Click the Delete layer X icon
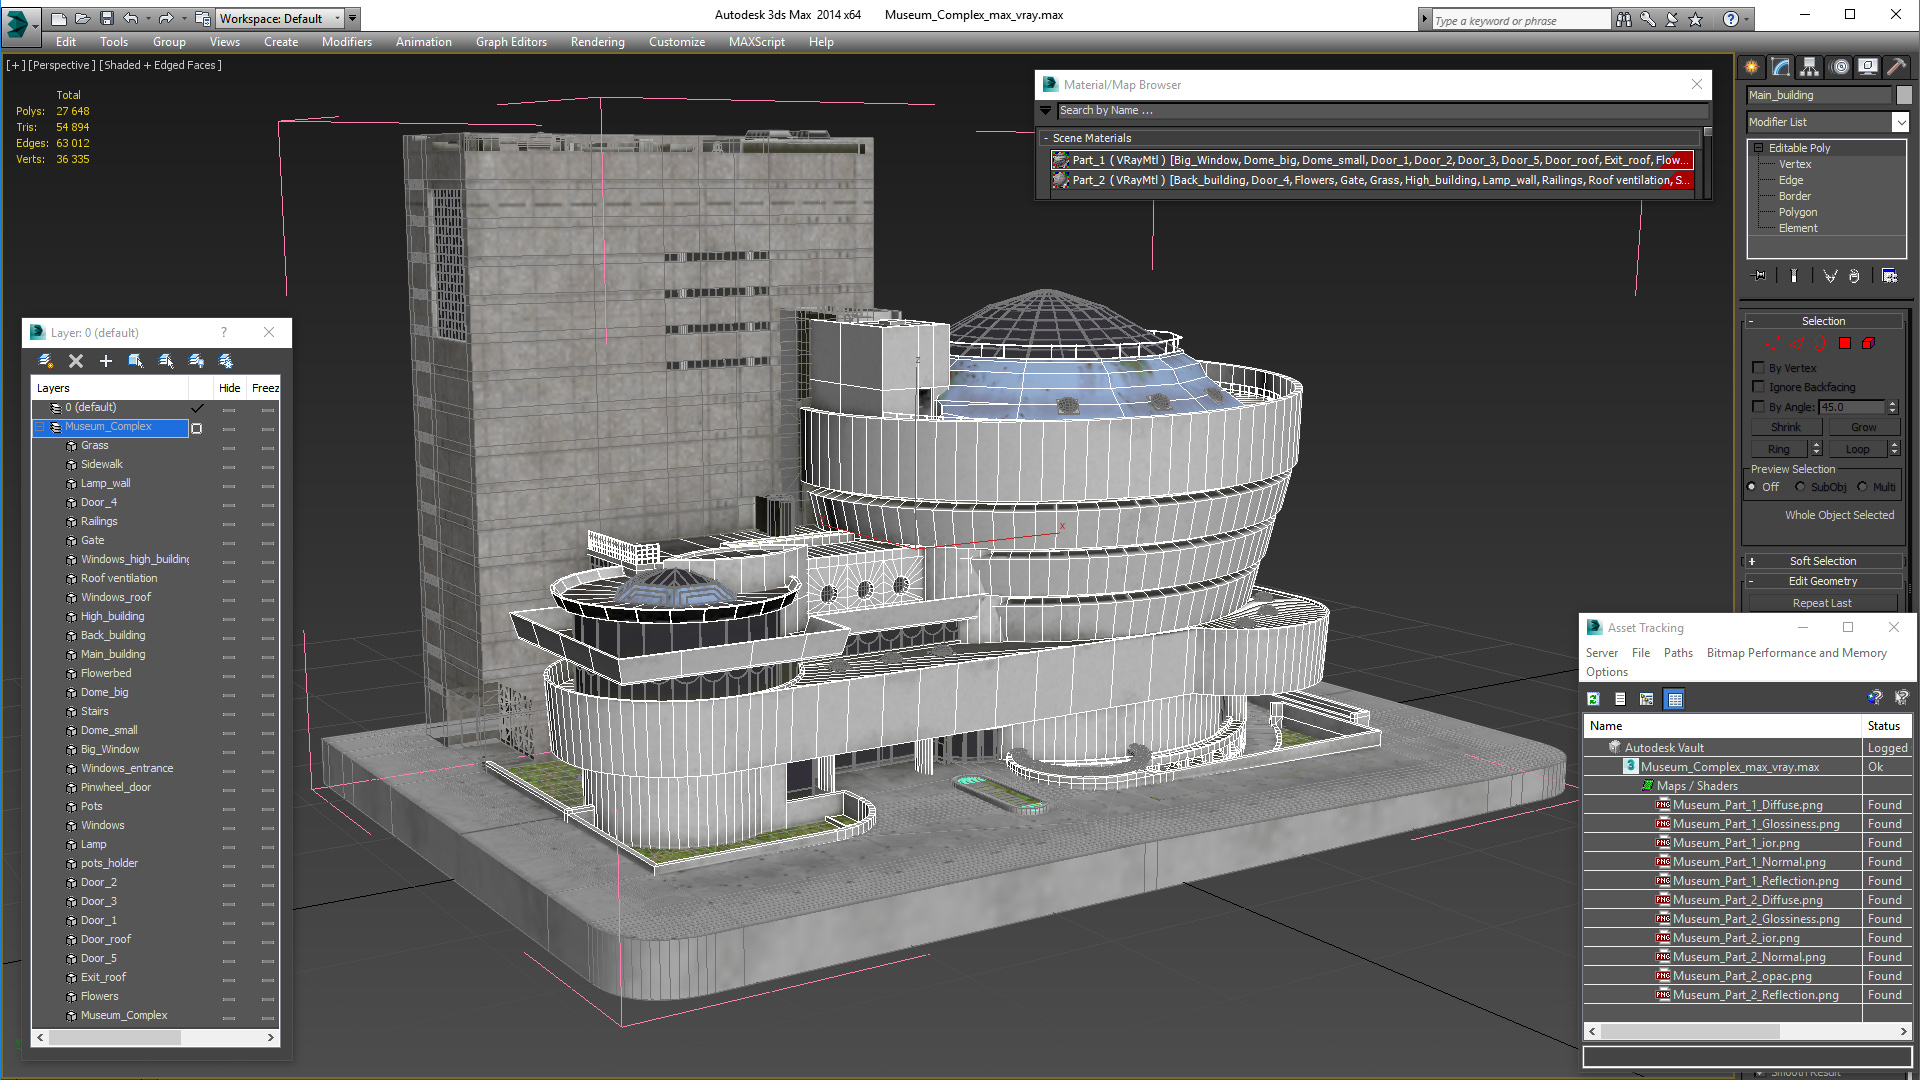The image size is (1920, 1080). click(x=76, y=361)
